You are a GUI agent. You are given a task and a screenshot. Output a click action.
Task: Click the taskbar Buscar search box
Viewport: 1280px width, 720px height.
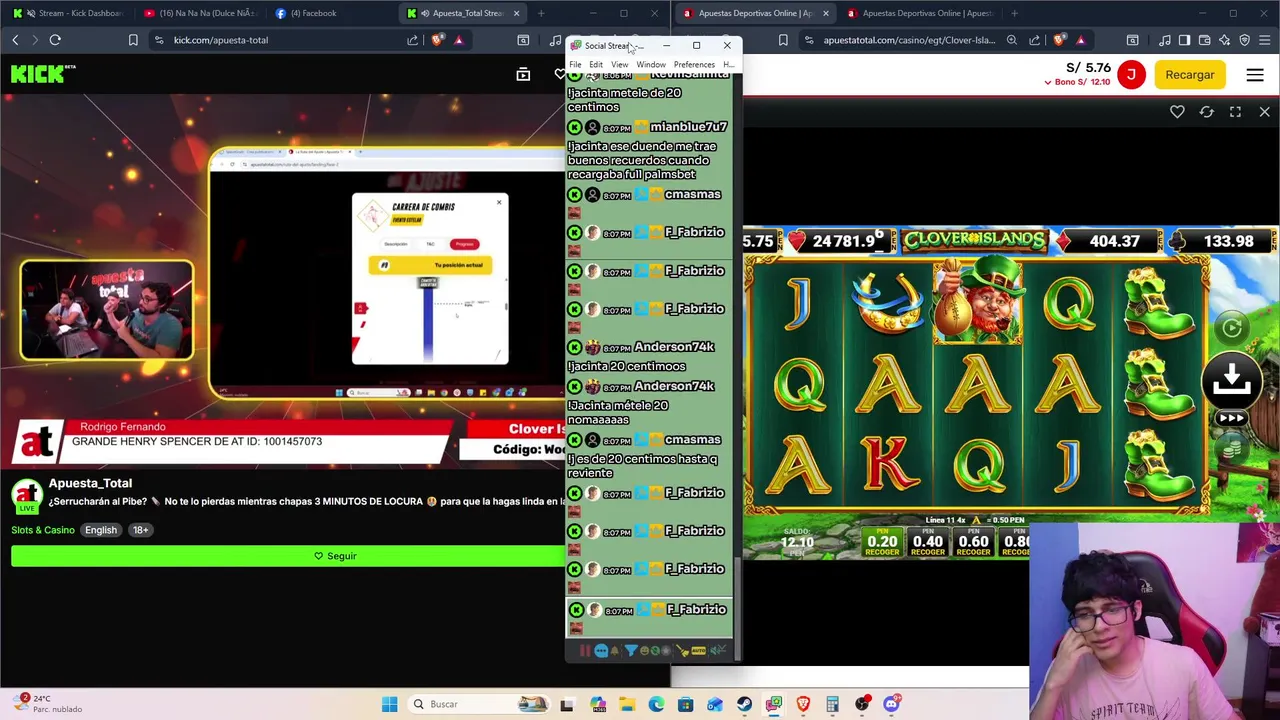[480, 704]
